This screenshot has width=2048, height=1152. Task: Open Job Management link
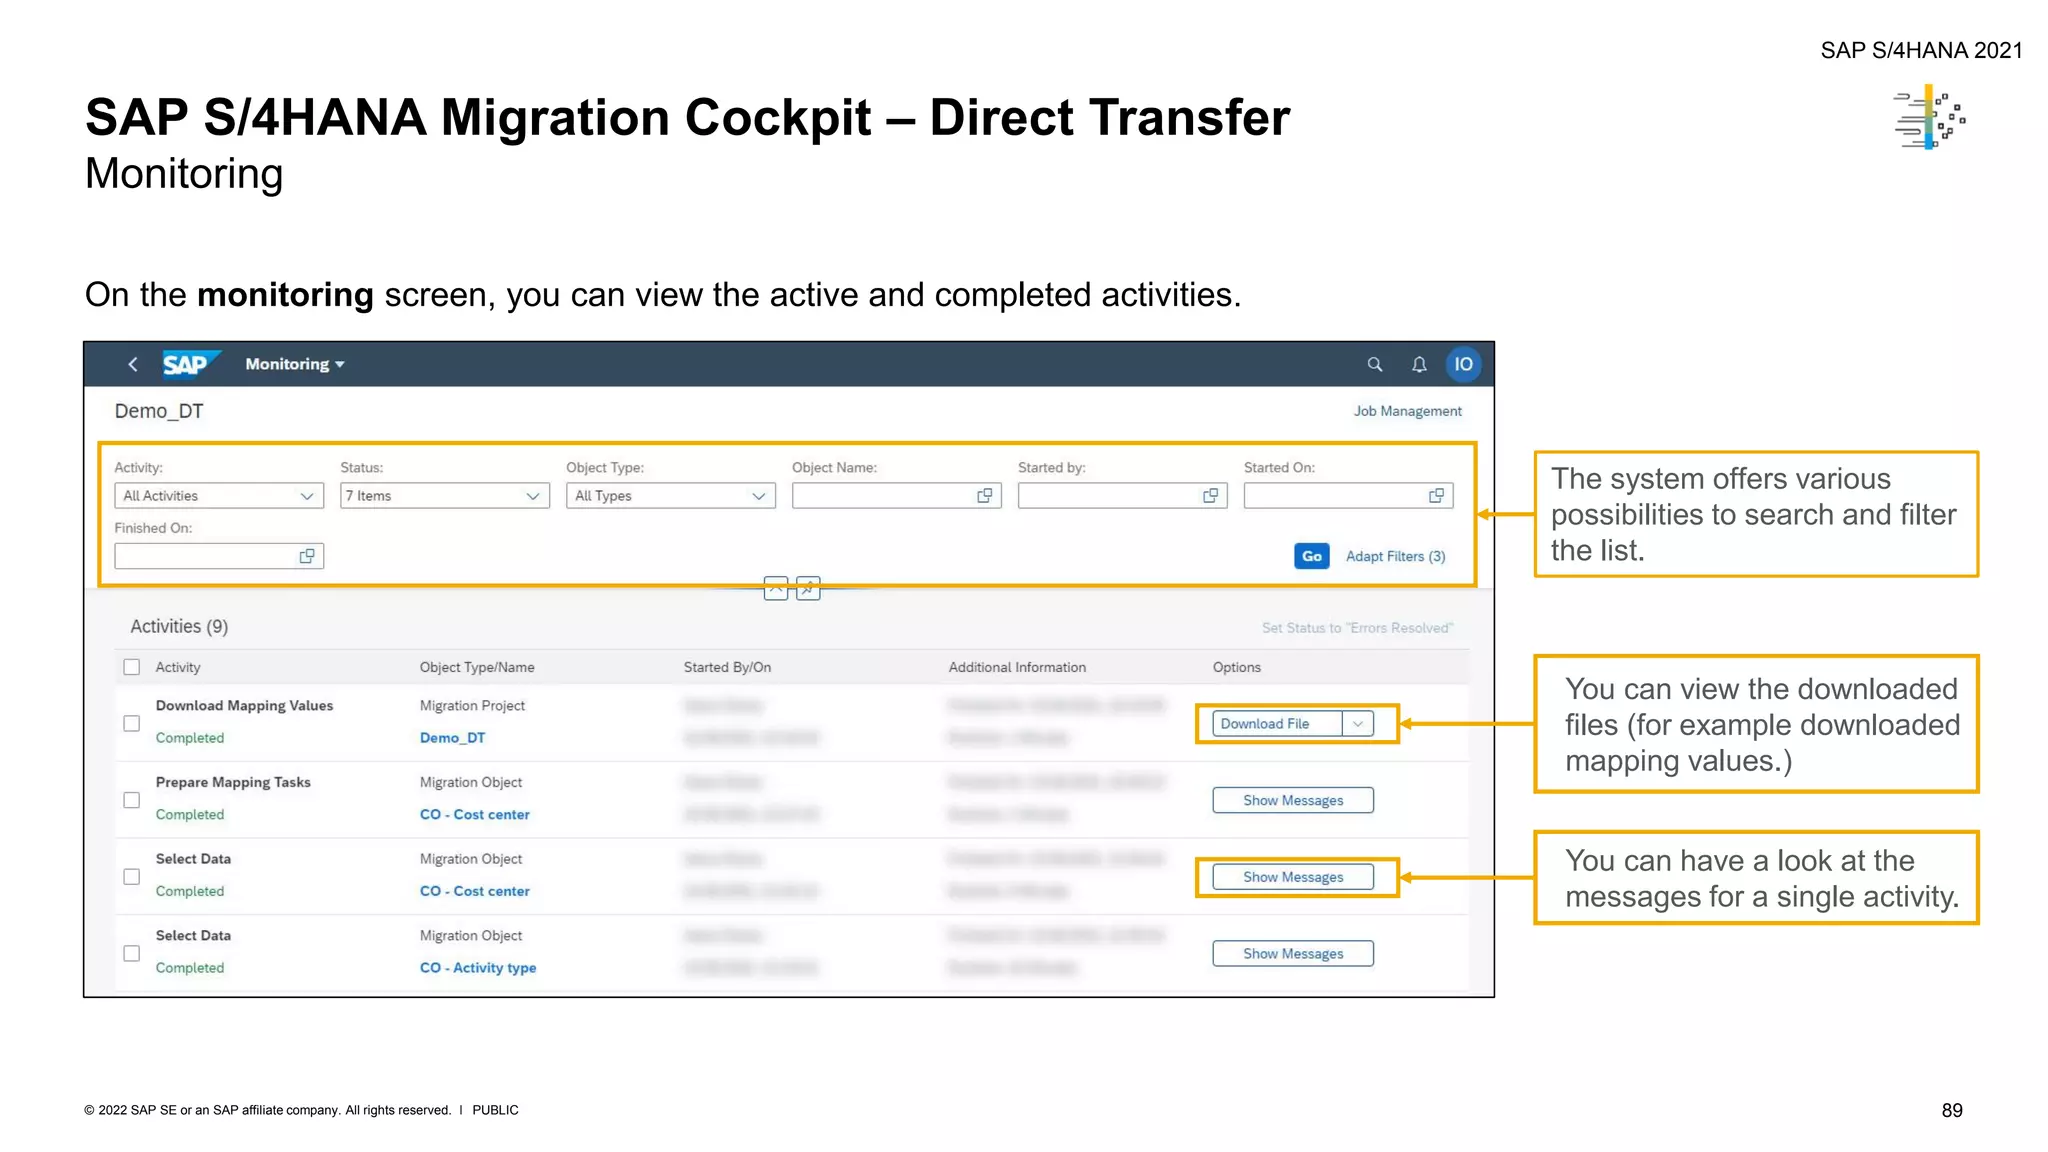tap(1407, 411)
